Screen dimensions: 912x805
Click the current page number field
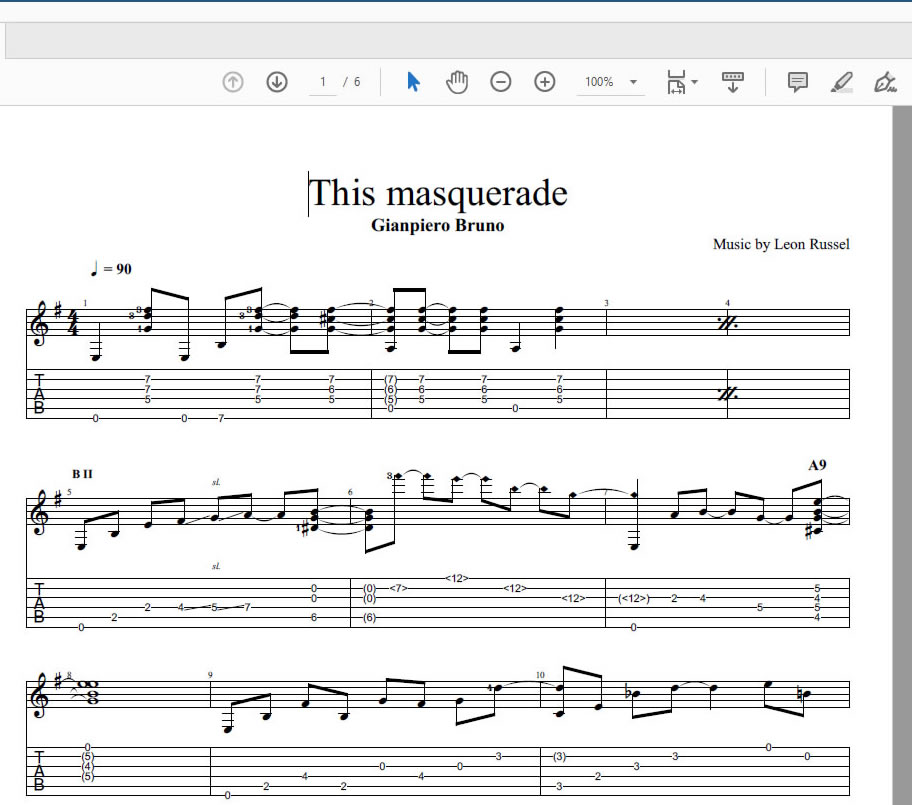(323, 82)
